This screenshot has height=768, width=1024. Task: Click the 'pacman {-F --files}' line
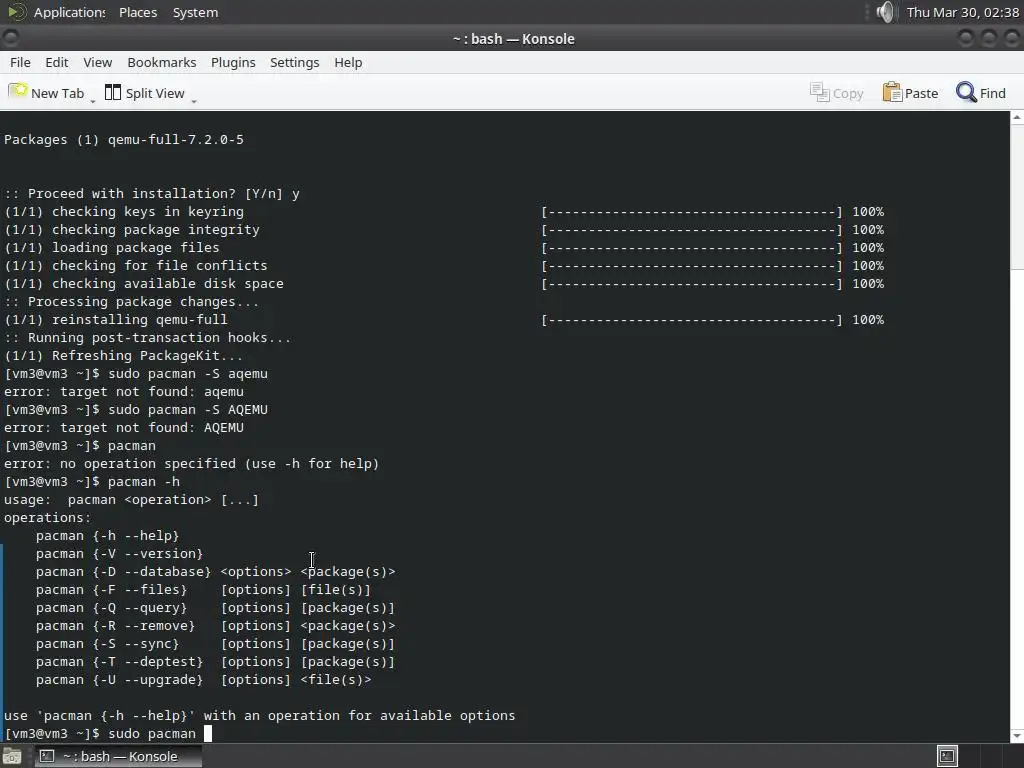[x=203, y=590]
